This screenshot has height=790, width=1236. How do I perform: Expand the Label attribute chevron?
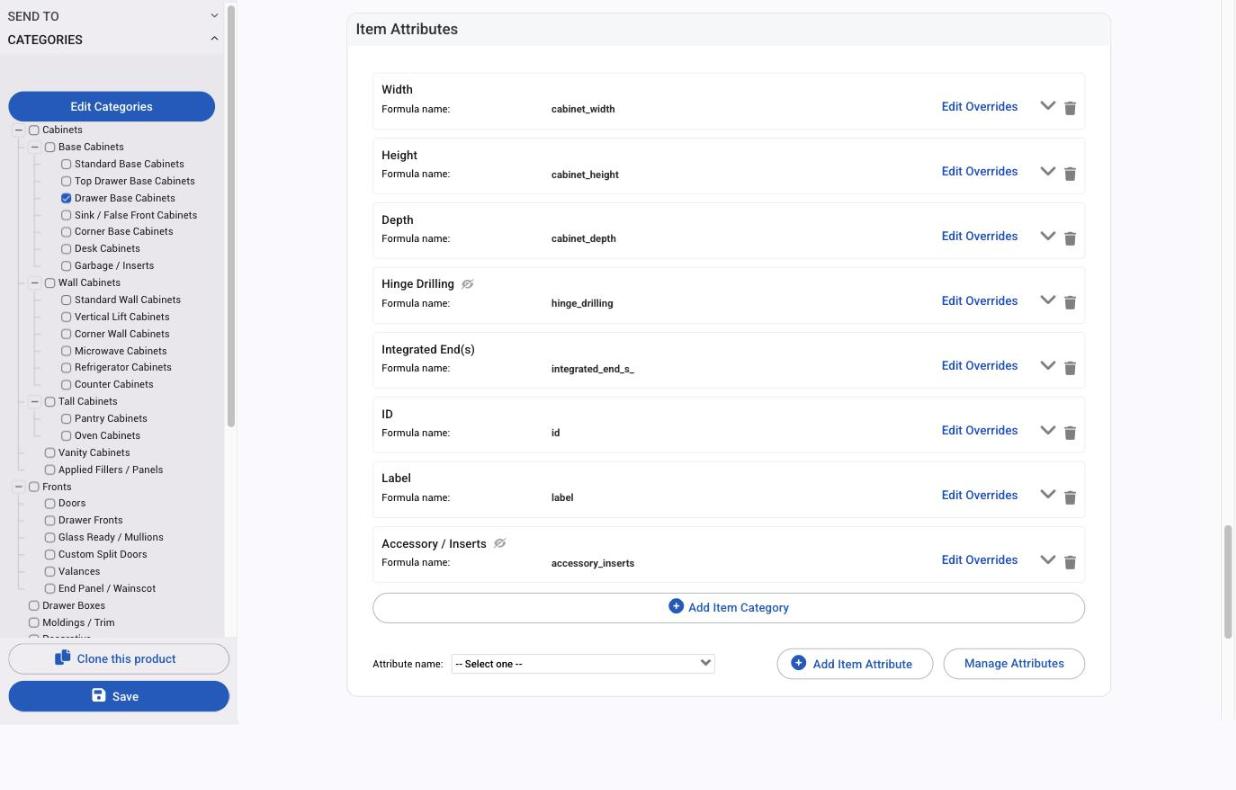tap(1048, 495)
